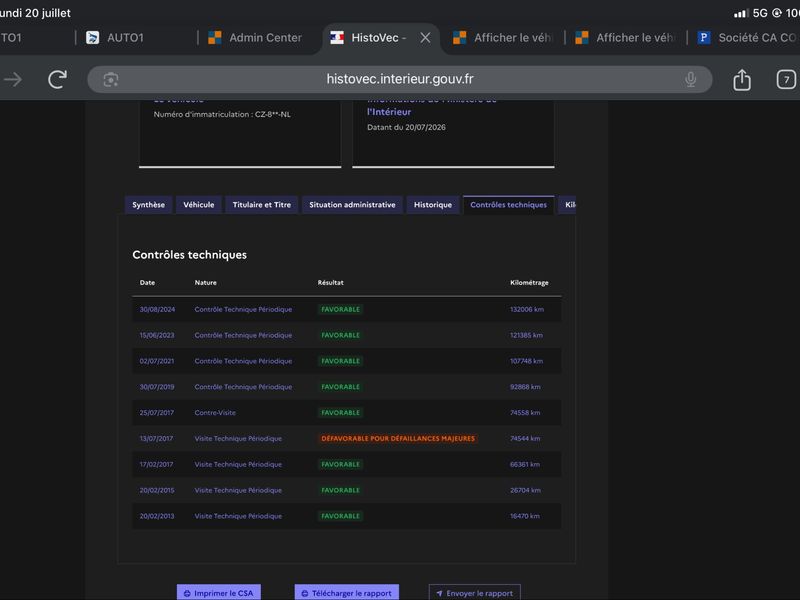Click the 107748 km mileage value
The height and width of the screenshot is (600, 800).
(527, 361)
